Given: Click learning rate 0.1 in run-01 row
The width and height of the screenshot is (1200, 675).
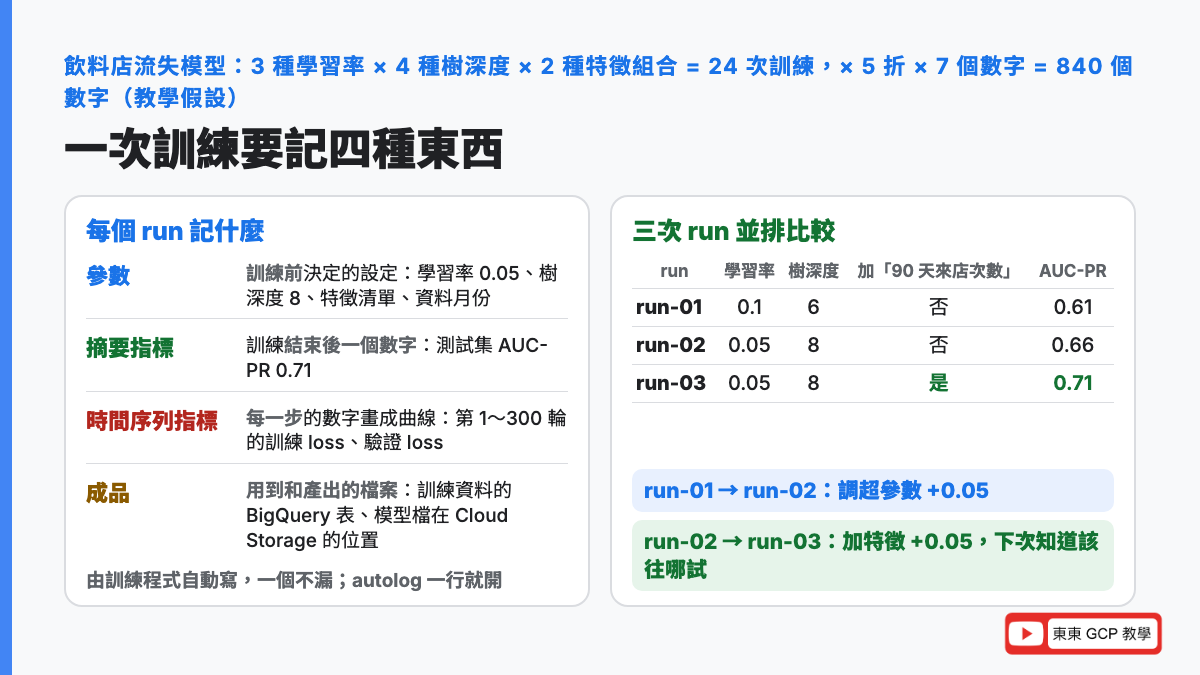Looking at the screenshot, I should tap(750, 307).
